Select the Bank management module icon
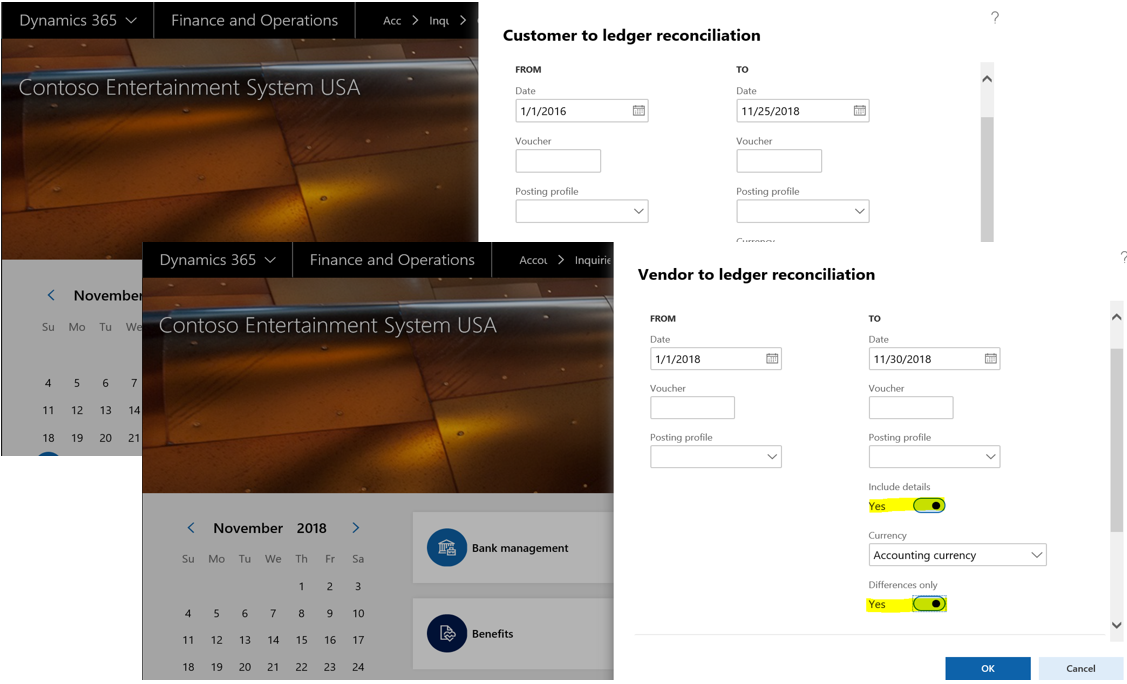1127x684 pixels. click(446, 548)
